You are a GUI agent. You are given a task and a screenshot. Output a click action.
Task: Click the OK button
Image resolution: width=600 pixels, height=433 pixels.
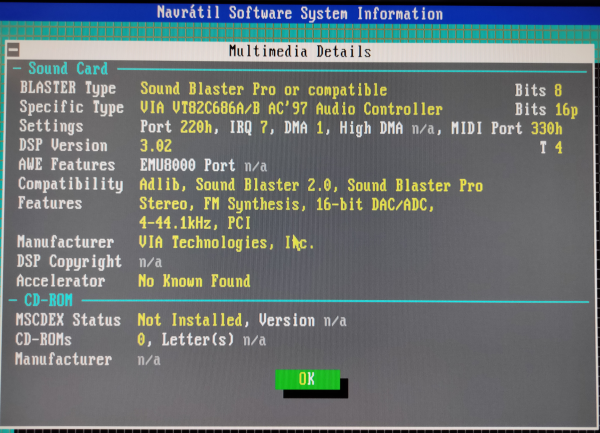307,379
